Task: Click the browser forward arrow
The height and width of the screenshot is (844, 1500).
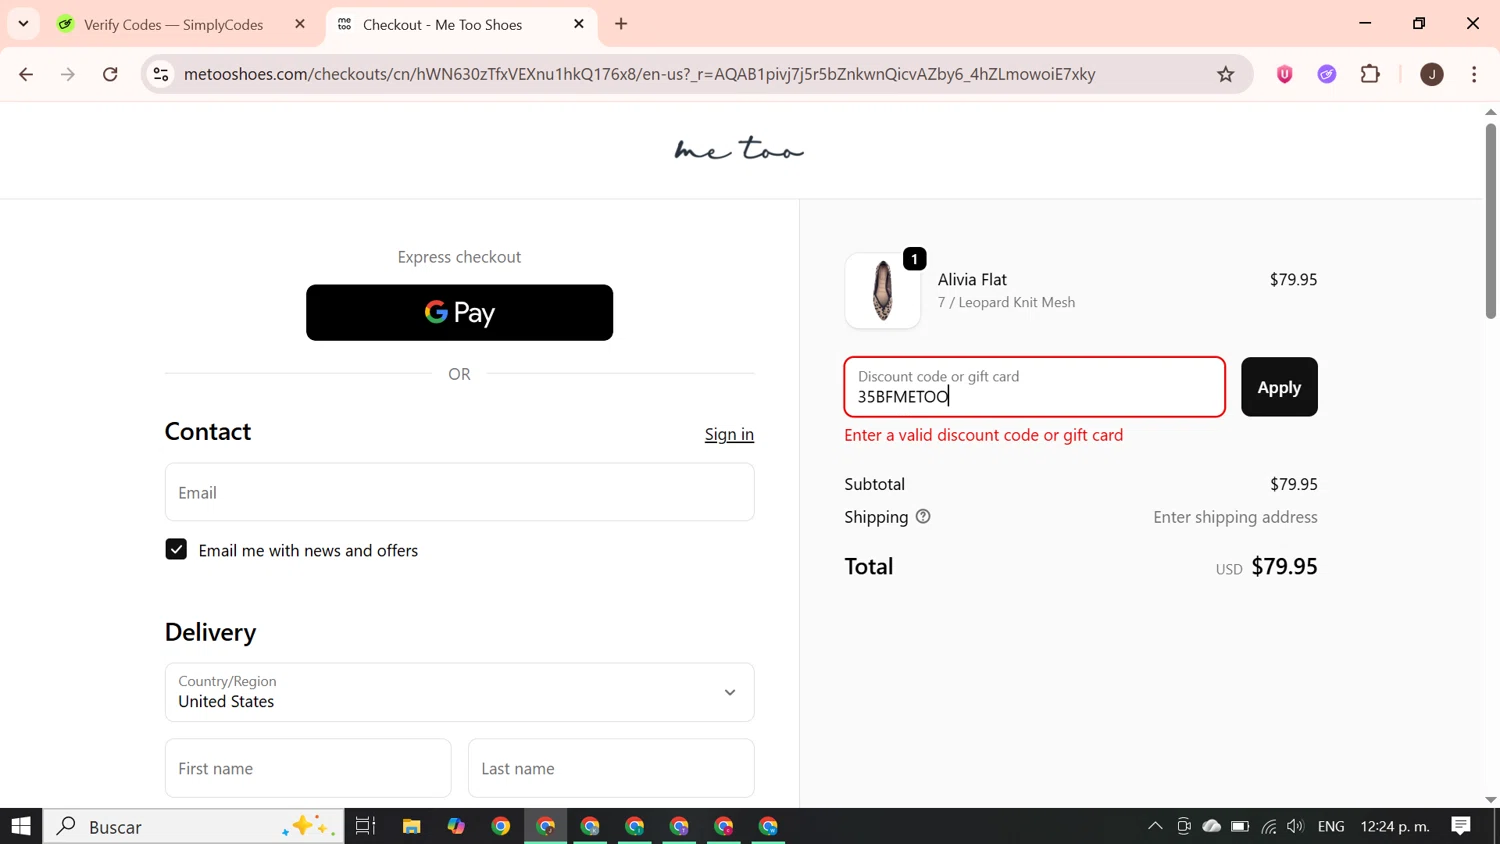Action: 68,74
